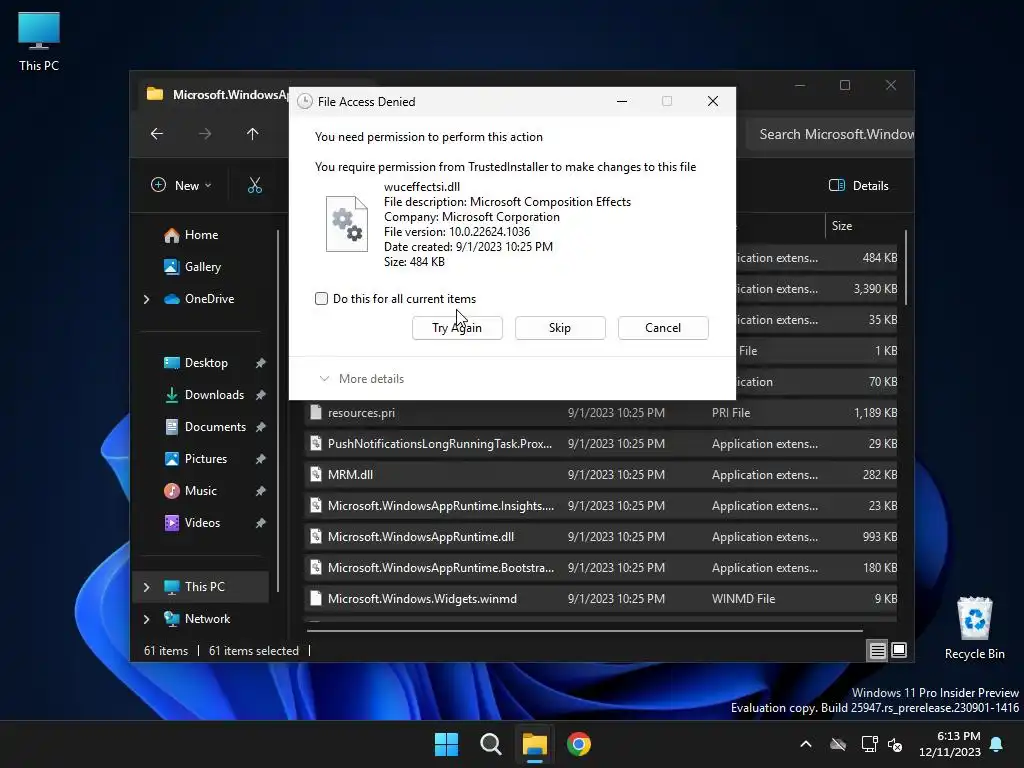The image size is (1024, 768).
Task: Switch to the details list view icon
Action: (x=877, y=650)
